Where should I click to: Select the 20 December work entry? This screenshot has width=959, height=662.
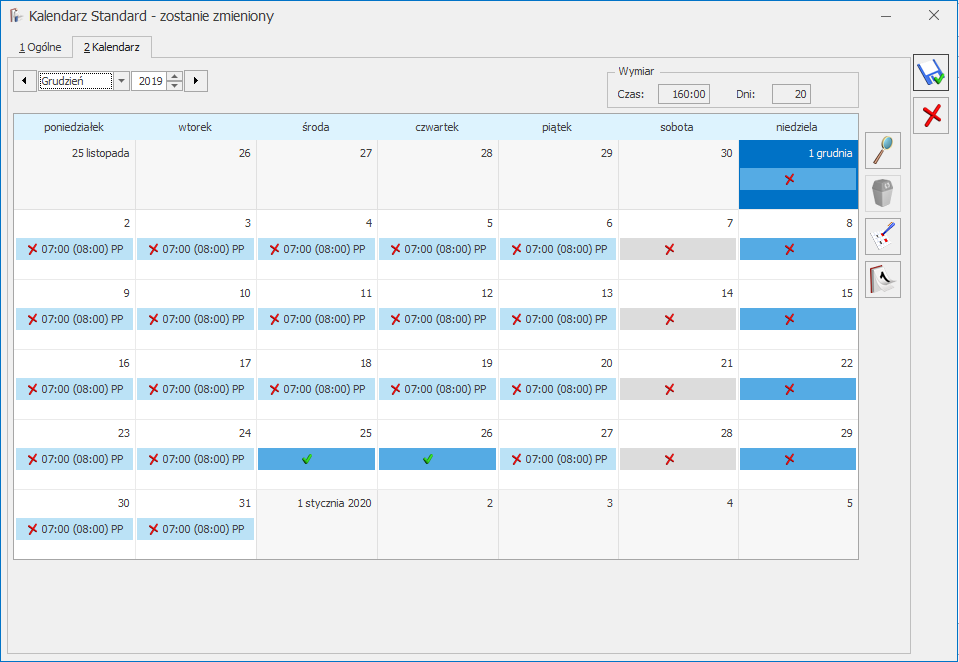[x=558, y=389]
